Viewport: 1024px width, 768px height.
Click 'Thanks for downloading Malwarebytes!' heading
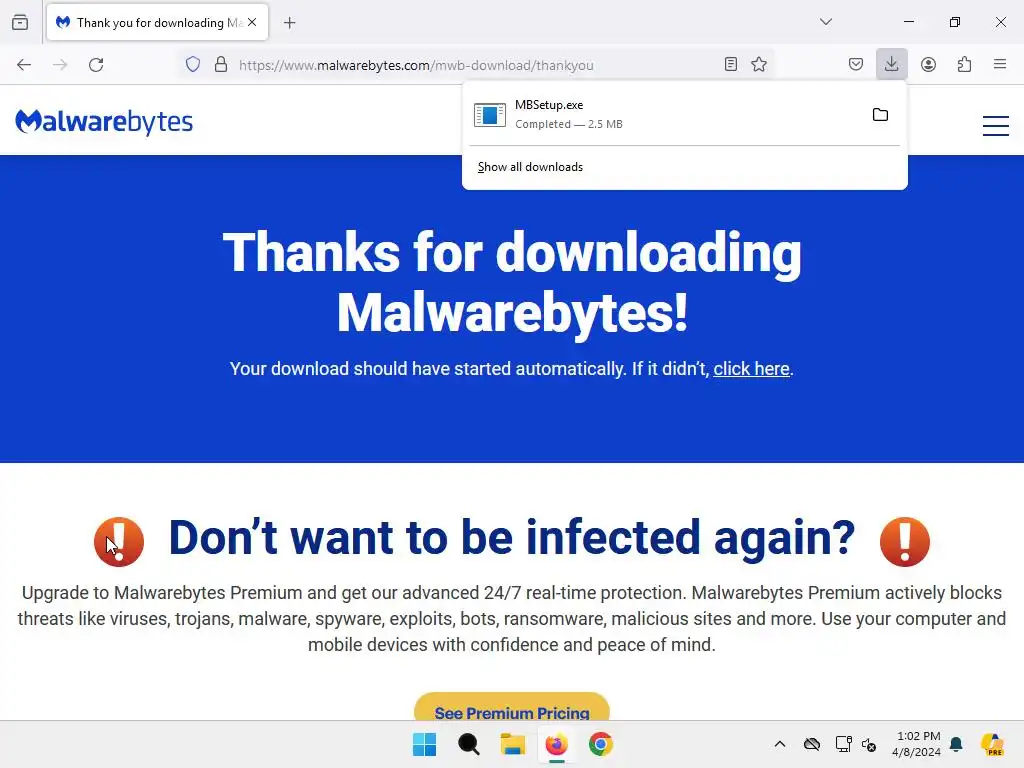(x=512, y=282)
